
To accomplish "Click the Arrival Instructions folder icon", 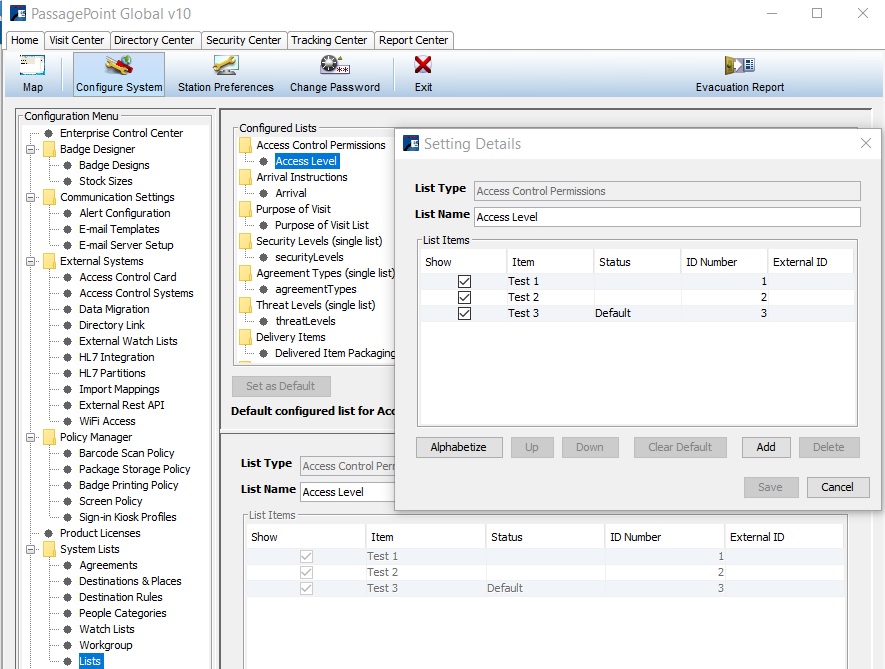I will click(245, 177).
